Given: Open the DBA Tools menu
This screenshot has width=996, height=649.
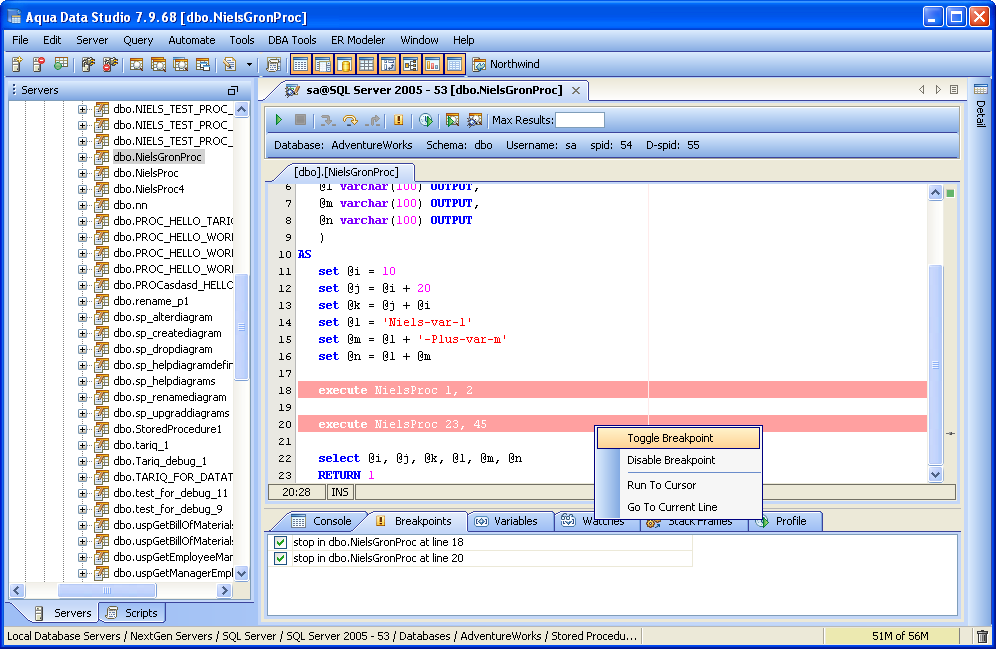Looking at the screenshot, I should 292,40.
